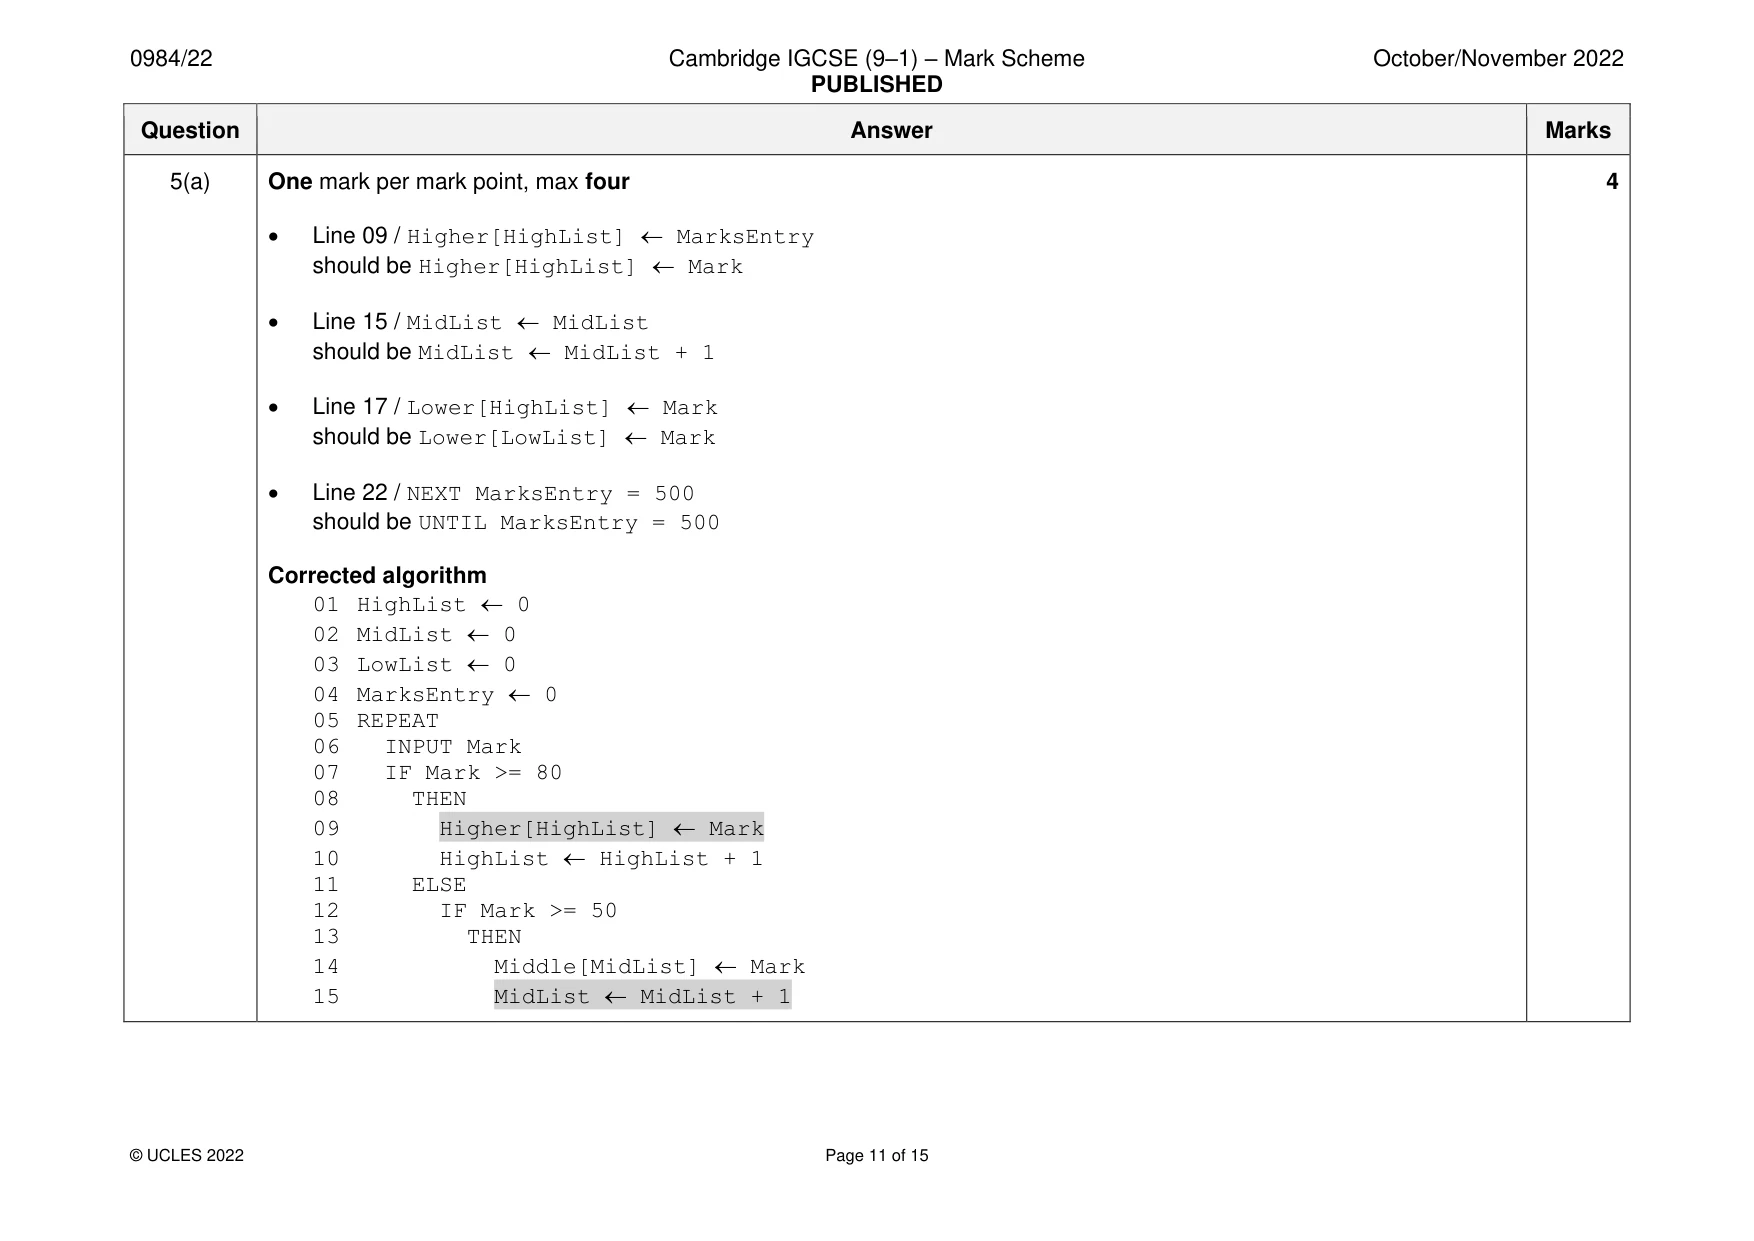This screenshot has width=1754, height=1241.
Task: Click code line "07 IF Mark >= 80"
Action: (438, 773)
